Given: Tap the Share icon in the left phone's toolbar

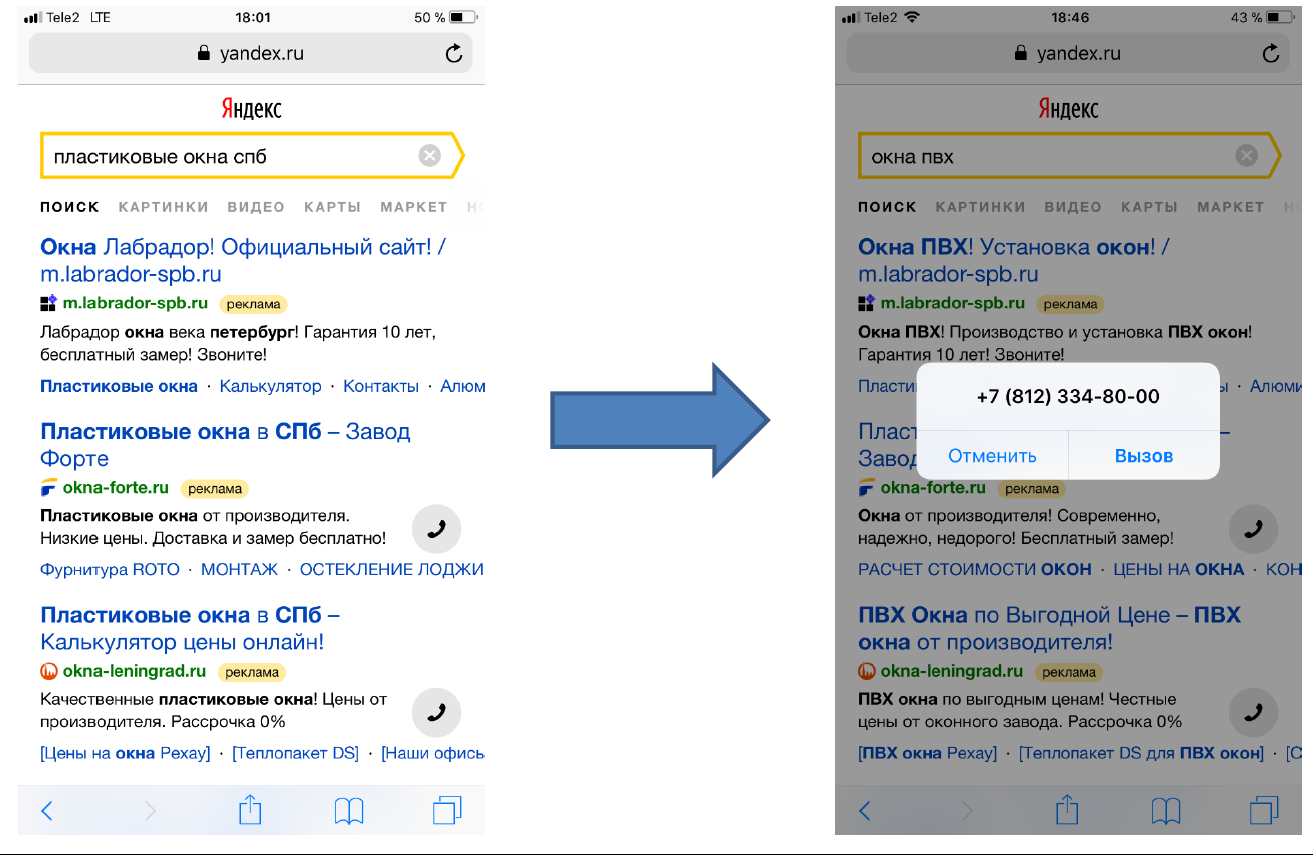Looking at the screenshot, I should pyautogui.click(x=250, y=810).
